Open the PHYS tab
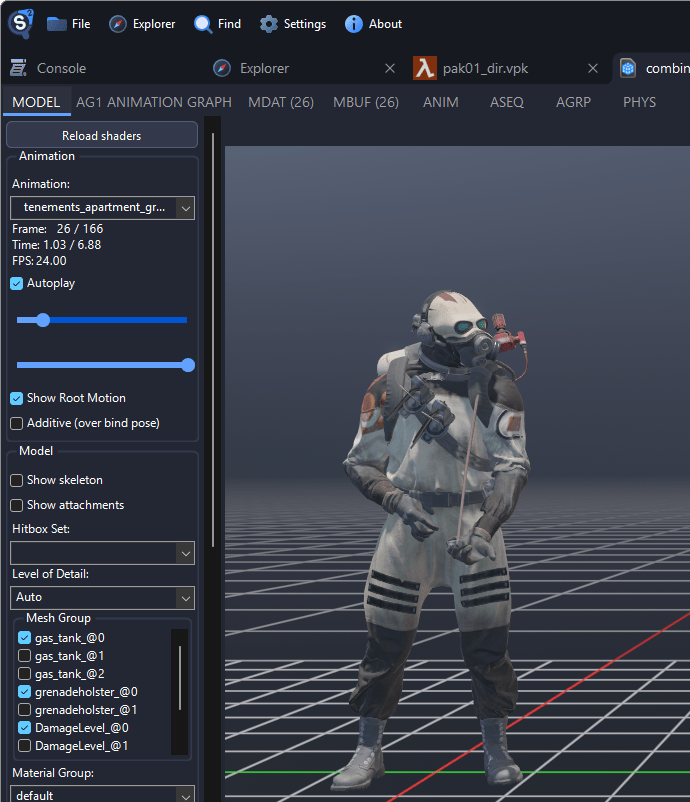The width and height of the screenshot is (690, 802). [639, 102]
